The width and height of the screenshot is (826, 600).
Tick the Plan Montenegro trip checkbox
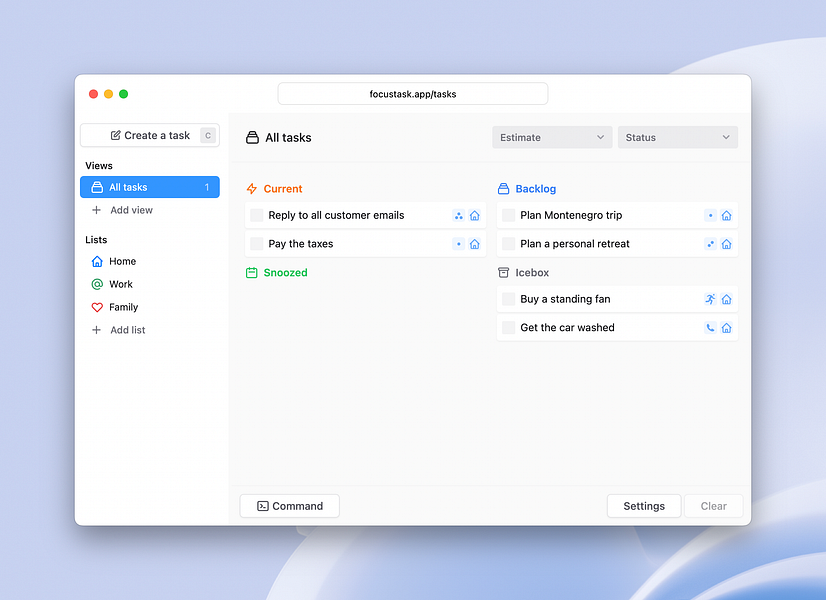click(508, 215)
